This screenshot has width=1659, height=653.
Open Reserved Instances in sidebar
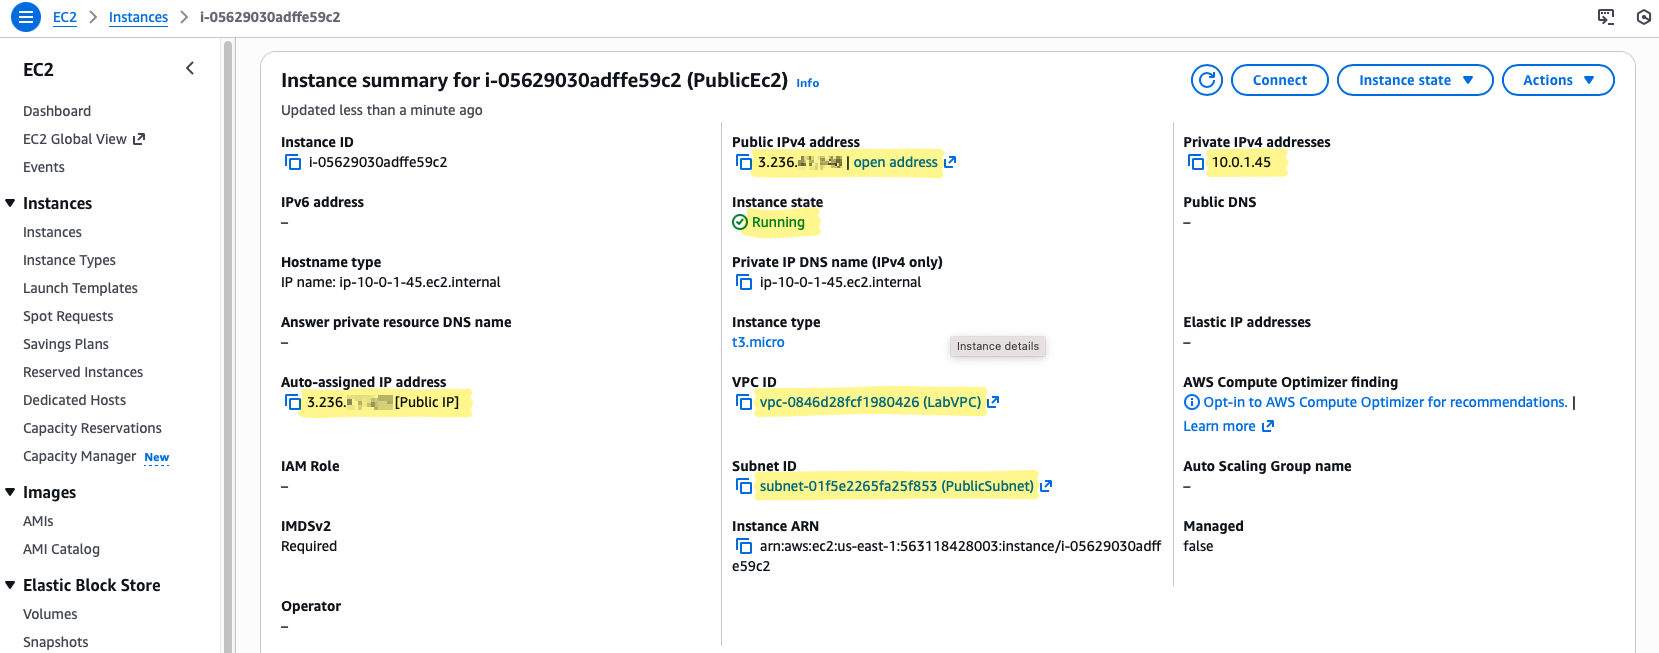(83, 372)
